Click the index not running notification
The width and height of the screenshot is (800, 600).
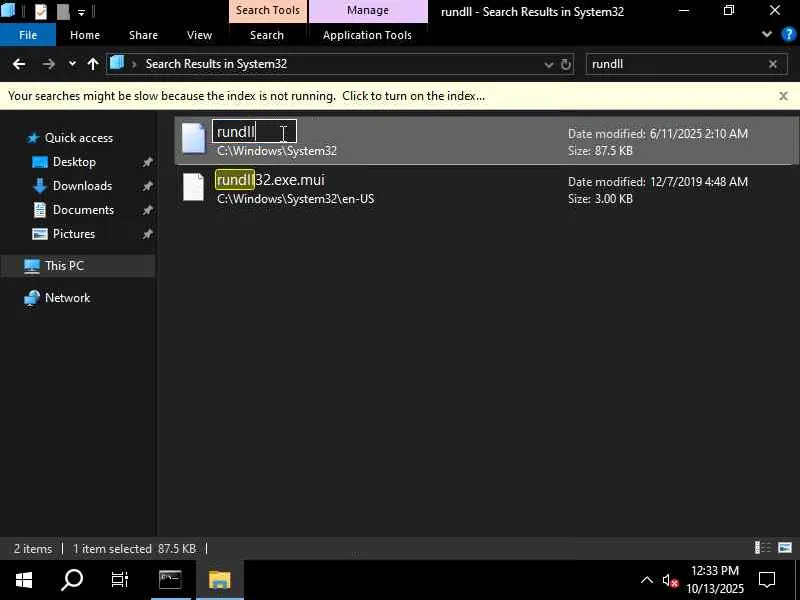(246, 96)
